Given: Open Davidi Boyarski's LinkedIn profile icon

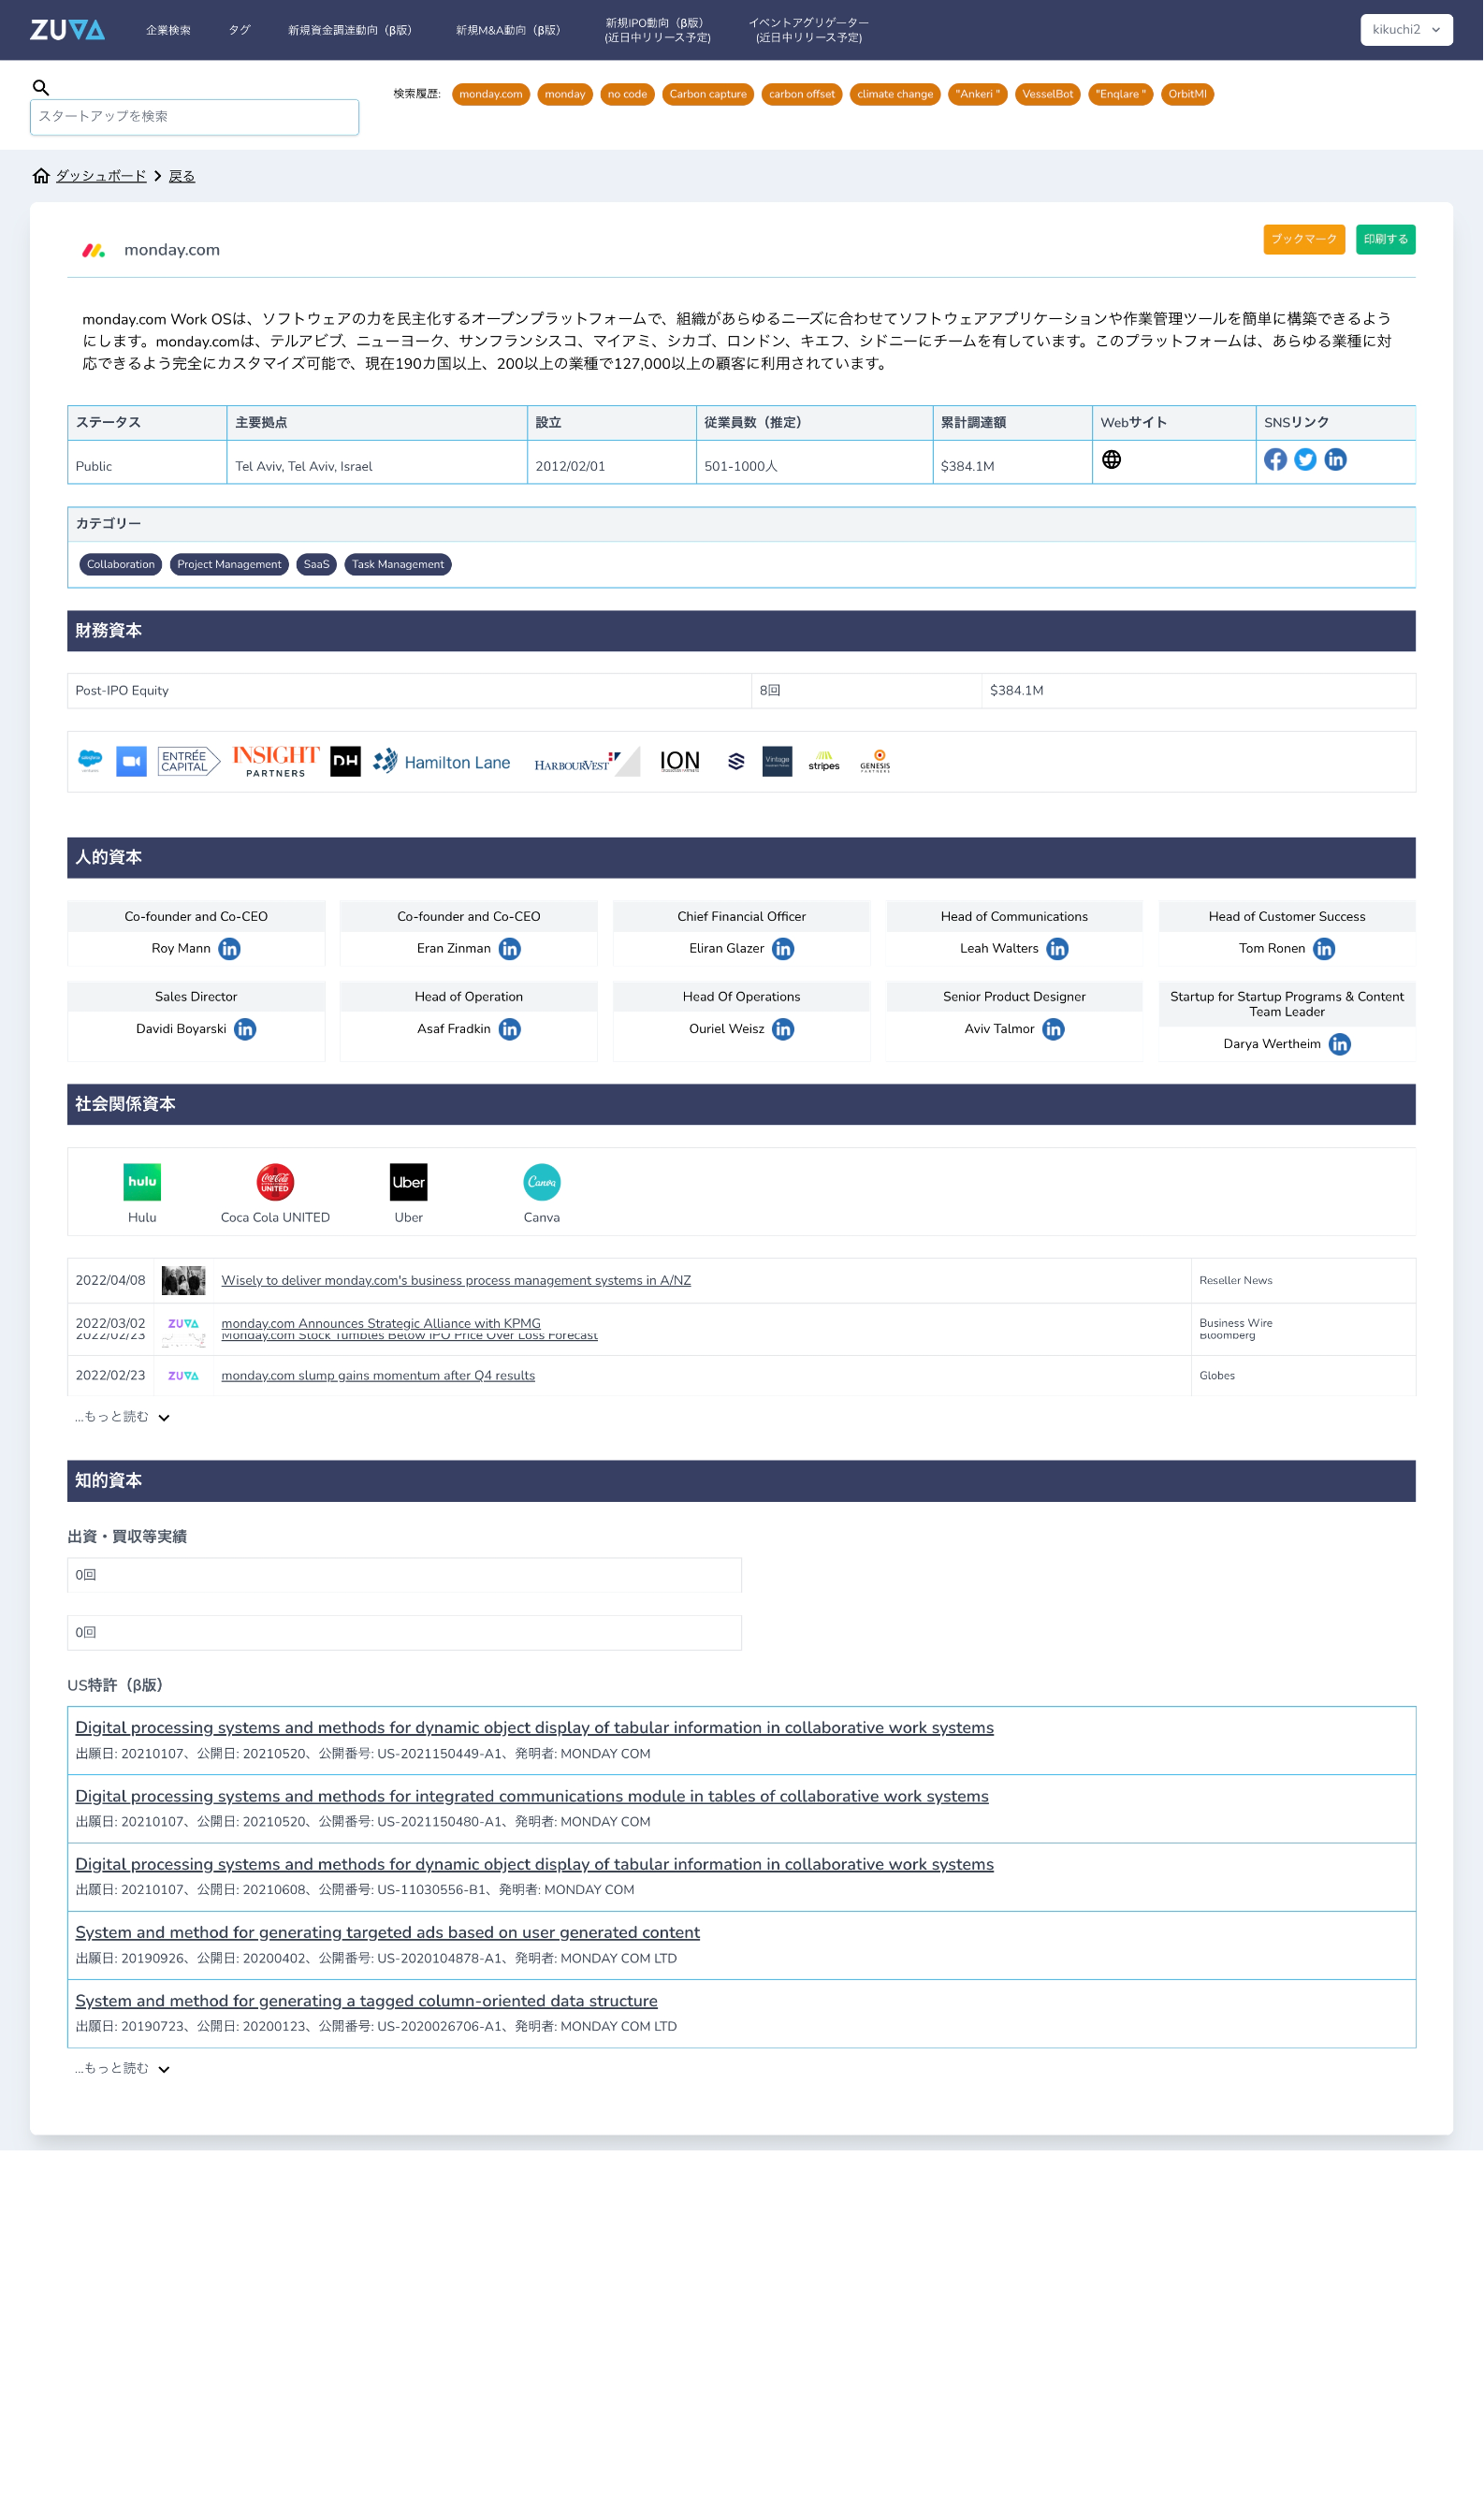Looking at the screenshot, I should [x=245, y=1030].
